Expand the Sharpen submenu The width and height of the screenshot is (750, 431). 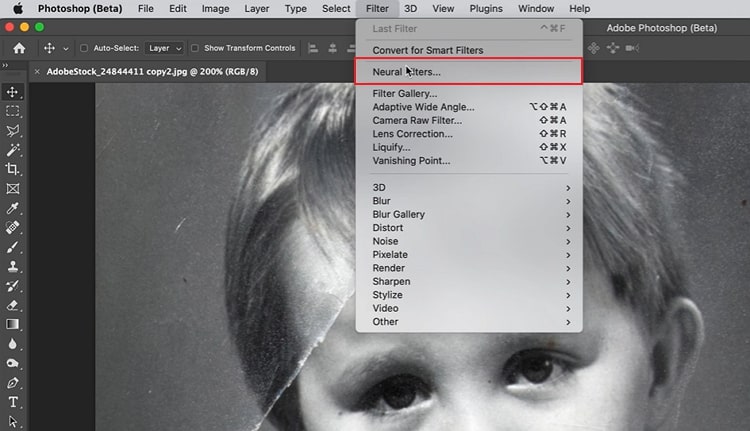pos(469,281)
